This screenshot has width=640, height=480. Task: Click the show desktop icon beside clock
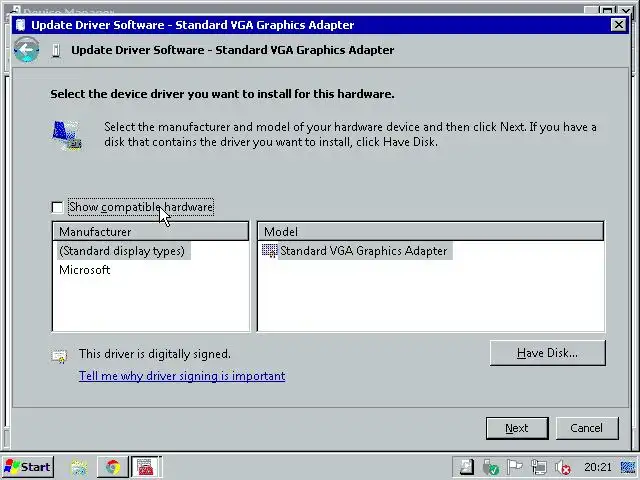click(x=628, y=467)
